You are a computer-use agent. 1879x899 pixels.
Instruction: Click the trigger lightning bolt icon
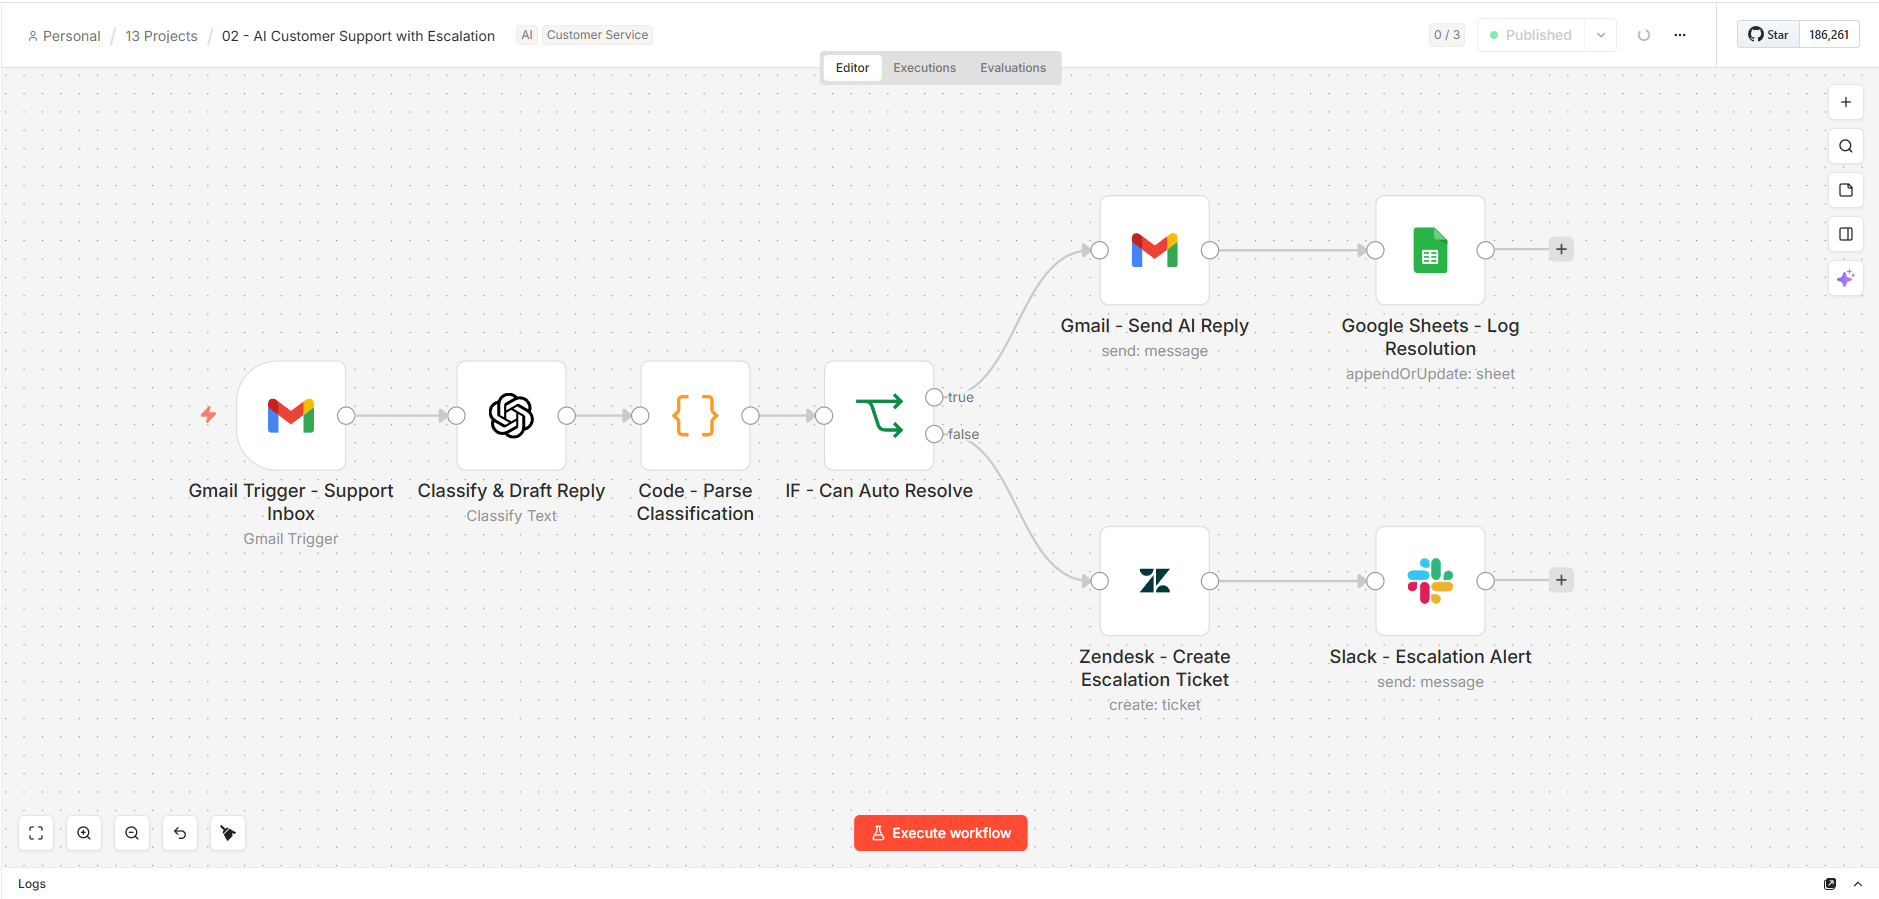click(x=208, y=414)
